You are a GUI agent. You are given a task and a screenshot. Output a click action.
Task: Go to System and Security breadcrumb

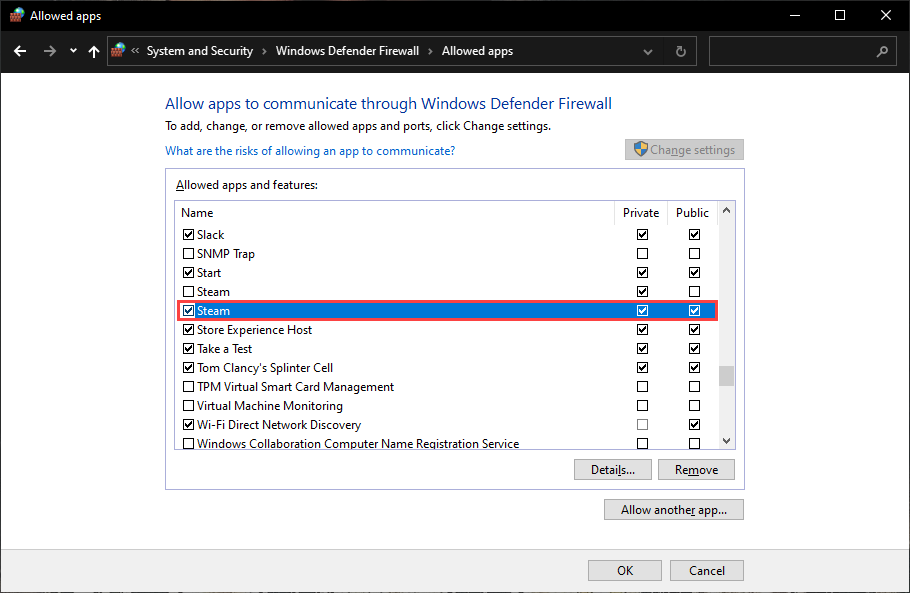click(x=200, y=51)
